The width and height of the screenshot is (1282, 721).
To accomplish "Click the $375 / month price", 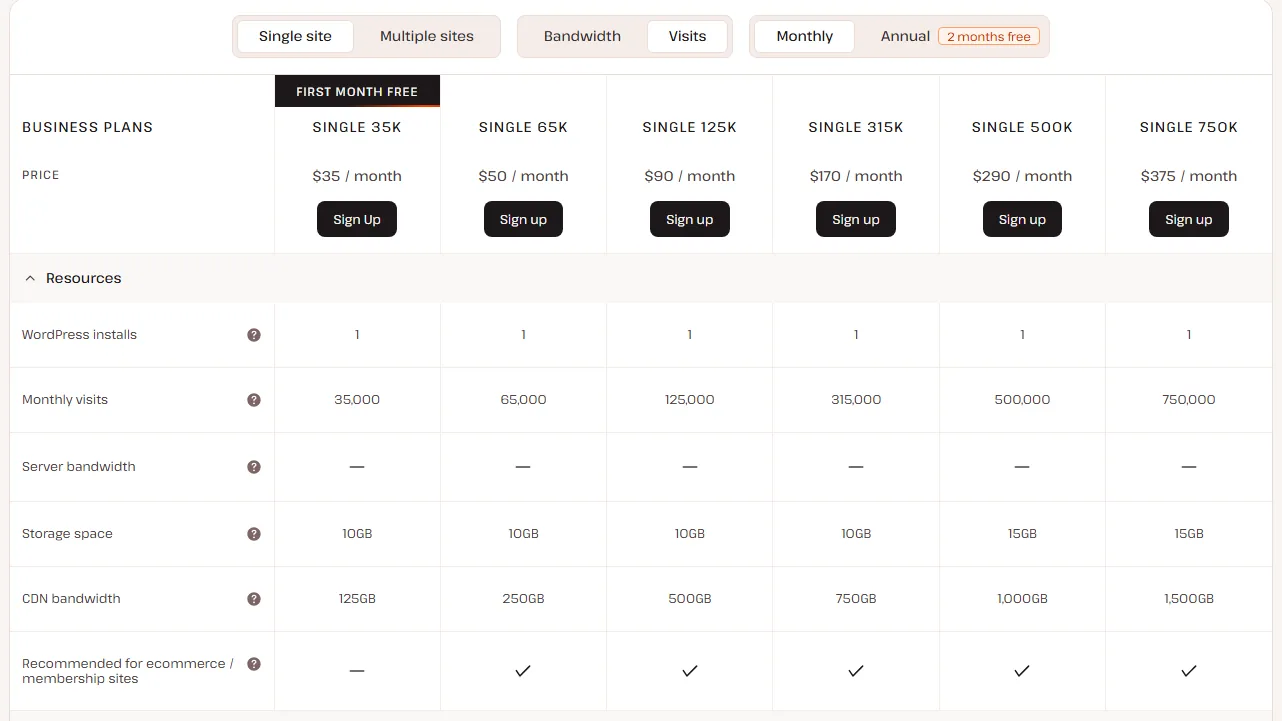I will click(1189, 176).
